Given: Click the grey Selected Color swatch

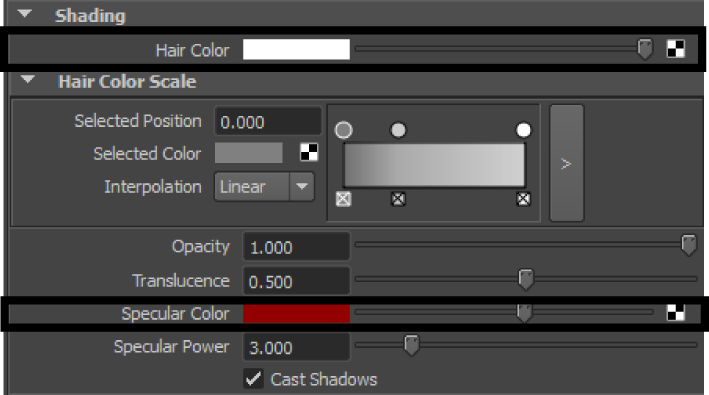Looking at the screenshot, I should [x=249, y=153].
